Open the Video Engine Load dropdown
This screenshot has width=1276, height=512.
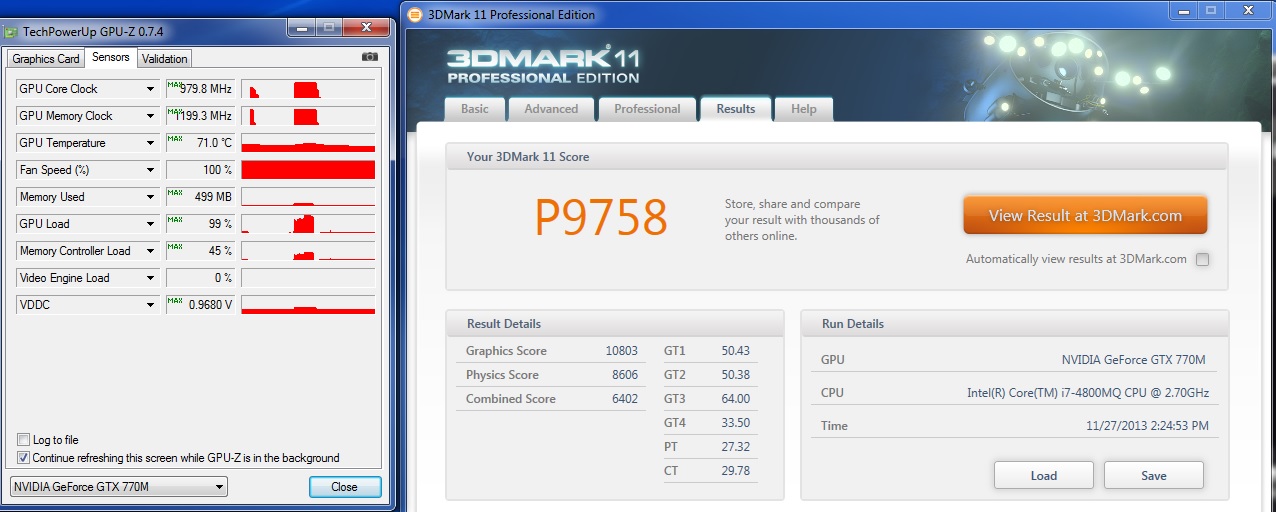[x=151, y=278]
